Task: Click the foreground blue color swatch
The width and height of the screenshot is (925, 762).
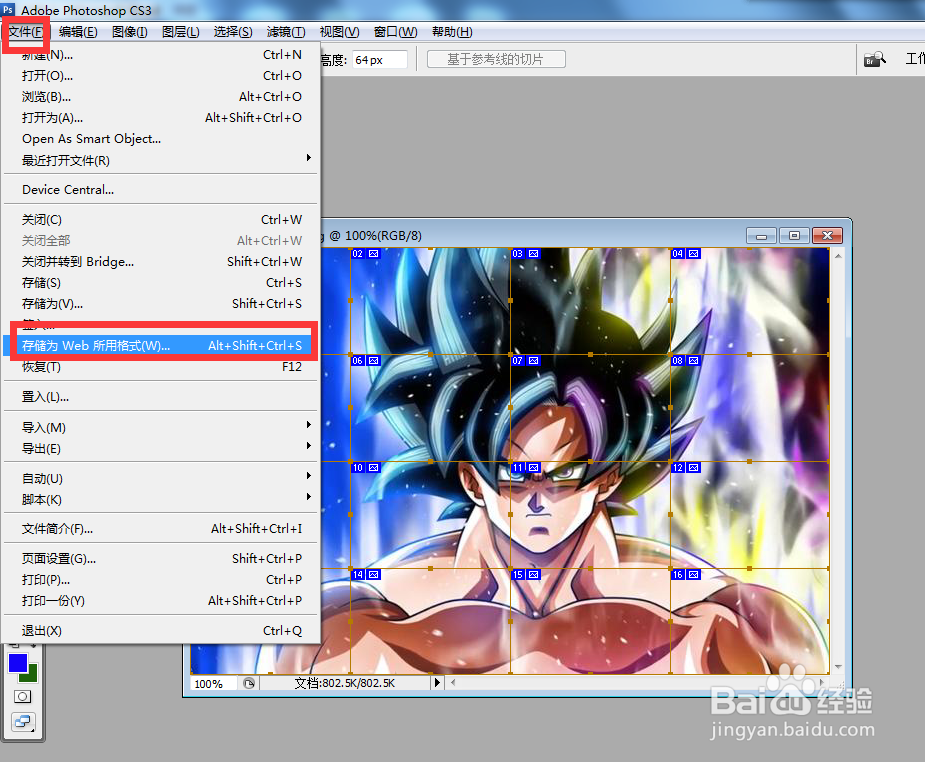Action: click(x=18, y=663)
